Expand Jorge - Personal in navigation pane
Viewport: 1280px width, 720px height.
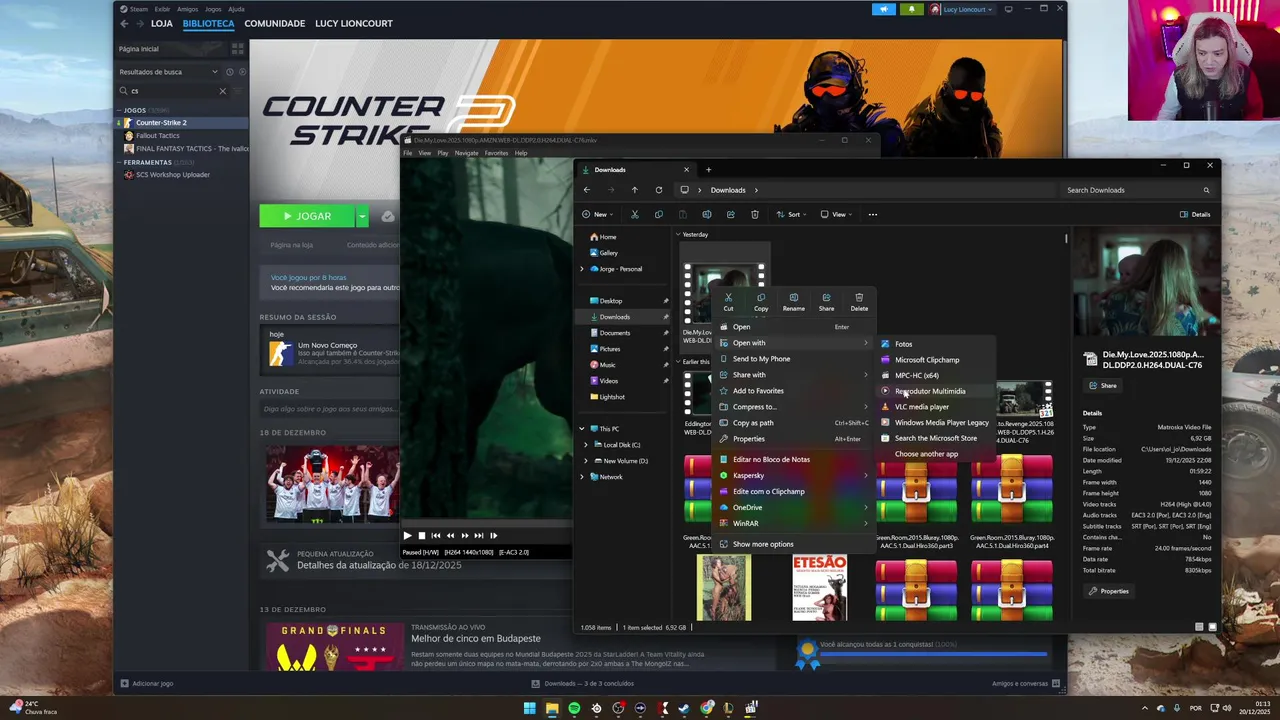(582, 269)
